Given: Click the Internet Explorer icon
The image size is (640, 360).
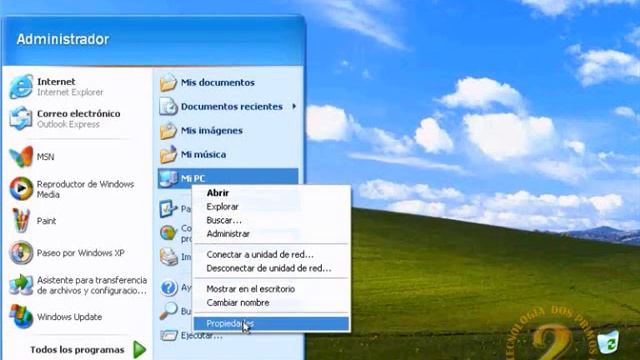Looking at the screenshot, I should pyautogui.click(x=21, y=87).
